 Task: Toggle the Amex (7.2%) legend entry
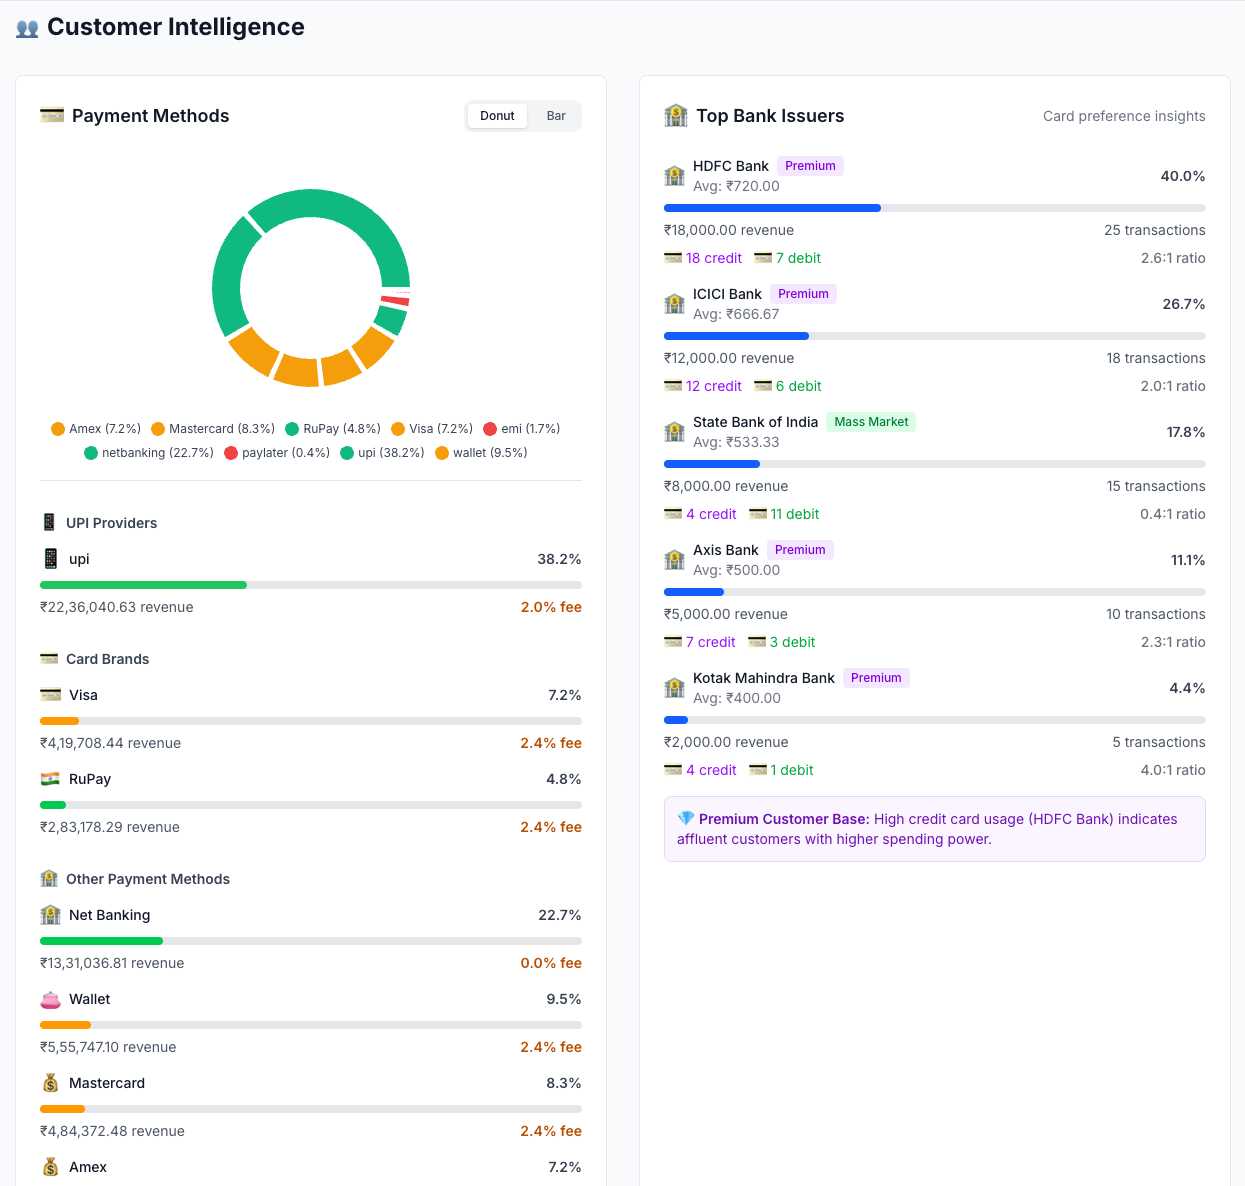pos(96,428)
